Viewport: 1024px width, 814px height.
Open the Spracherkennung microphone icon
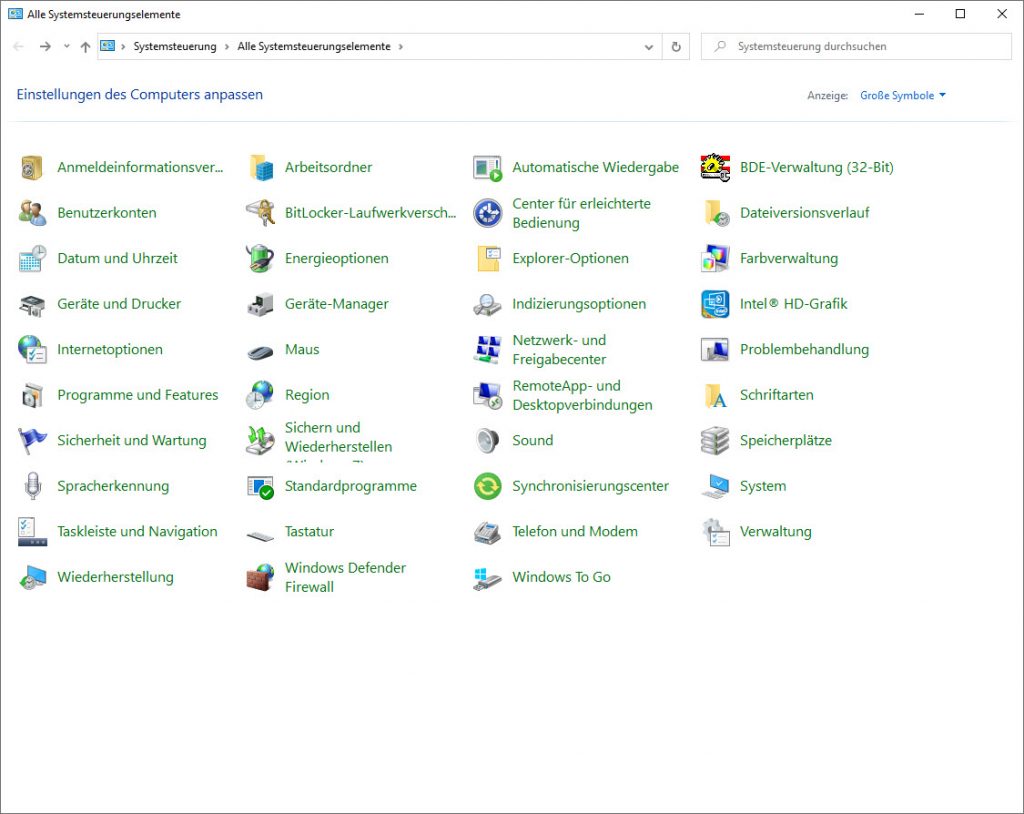(x=33, y=486)
